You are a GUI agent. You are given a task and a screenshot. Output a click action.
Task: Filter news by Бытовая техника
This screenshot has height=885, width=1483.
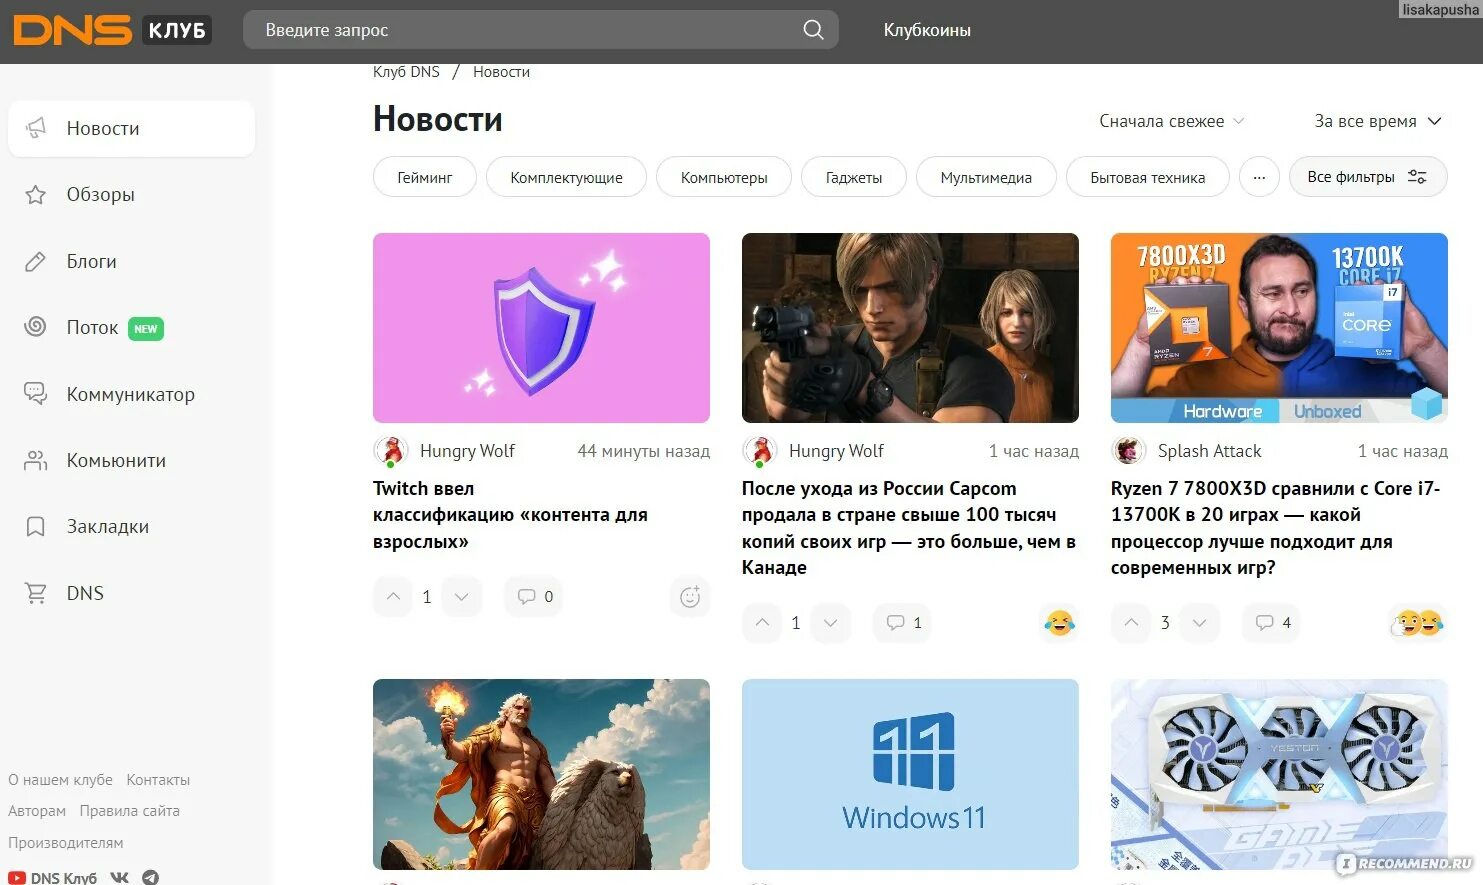coord(1147,177)
